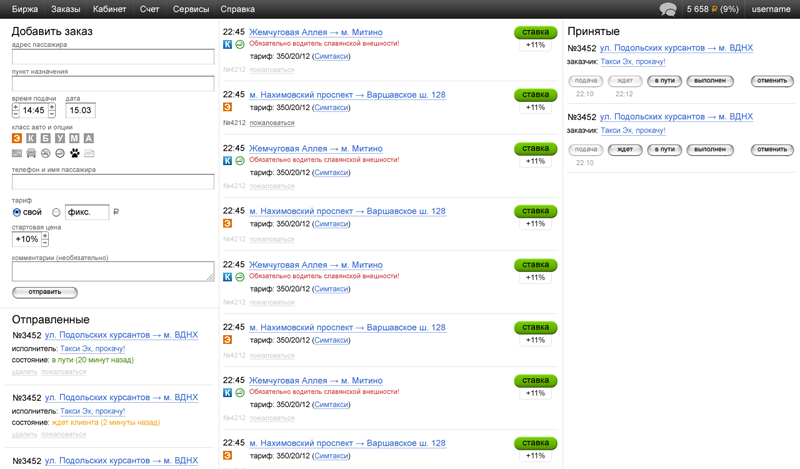Screen dimensions: 800x469
Task: Open the username account menu
Action: point(771,9)
